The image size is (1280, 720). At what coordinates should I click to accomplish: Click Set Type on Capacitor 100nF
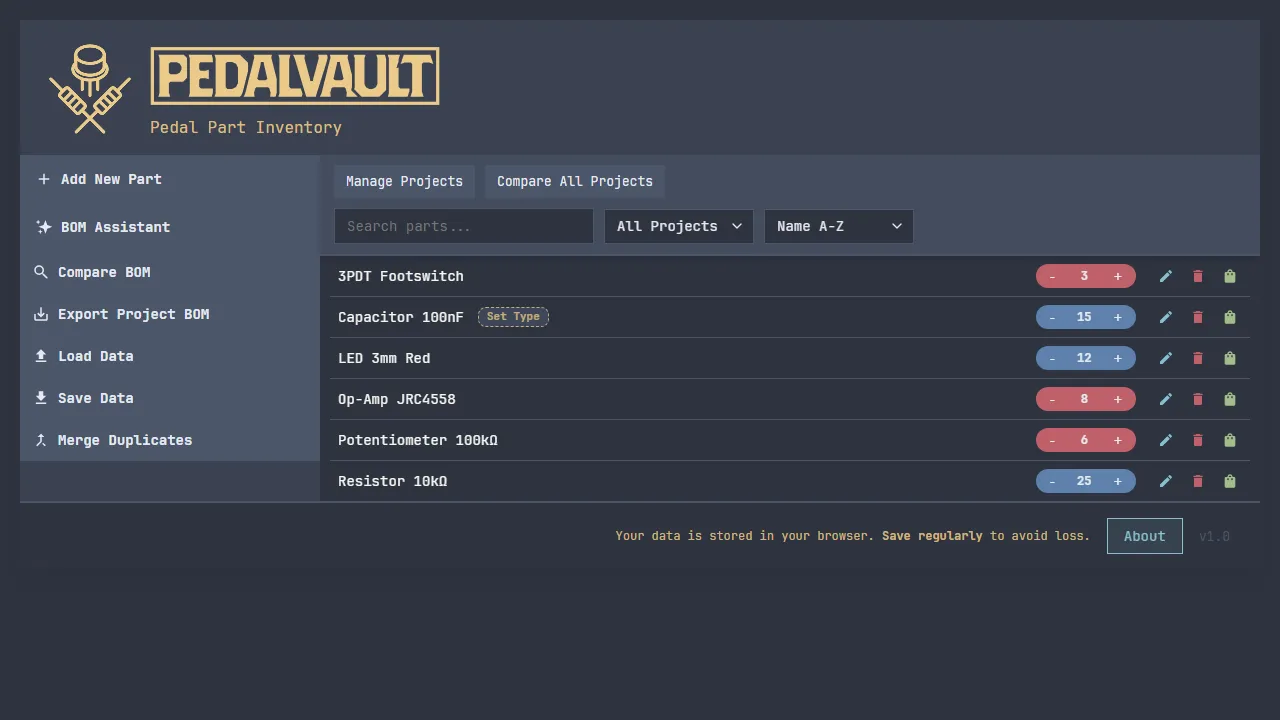[513, 317]
